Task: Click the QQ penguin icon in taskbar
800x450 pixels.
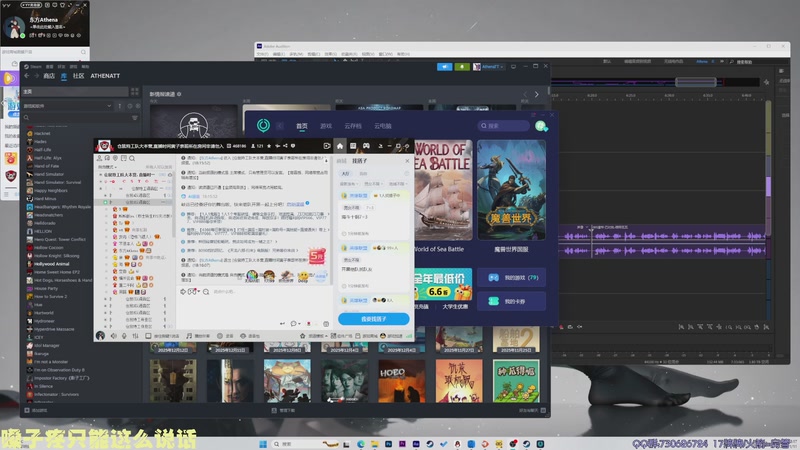Action: click(457, 444)
